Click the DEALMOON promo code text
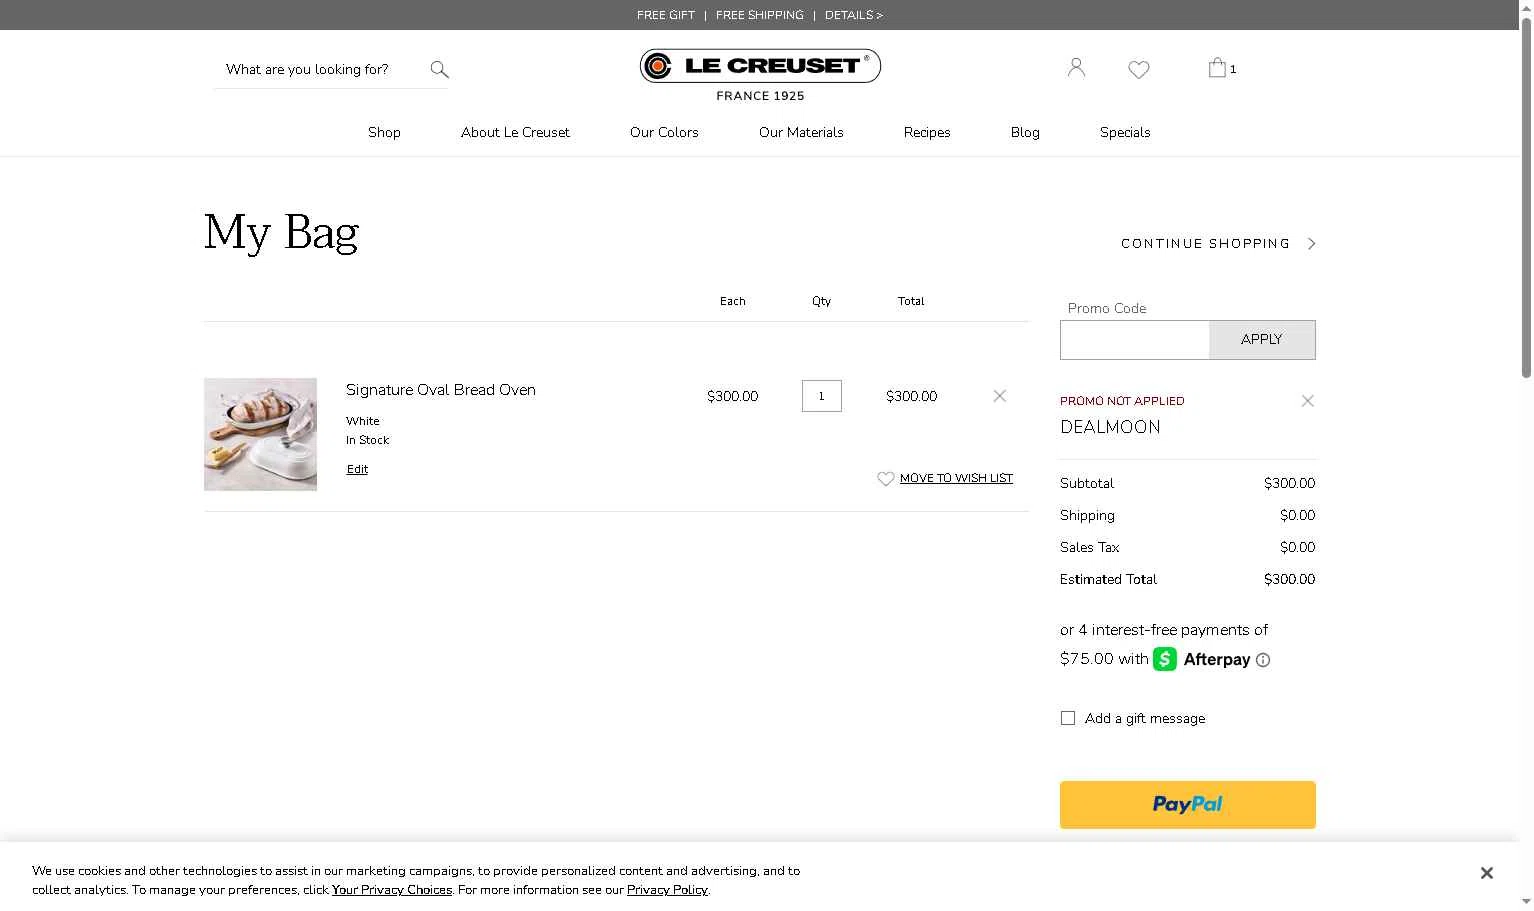Image resolution: width=1534 pixels, height=911 pixels. (1110, 427)
